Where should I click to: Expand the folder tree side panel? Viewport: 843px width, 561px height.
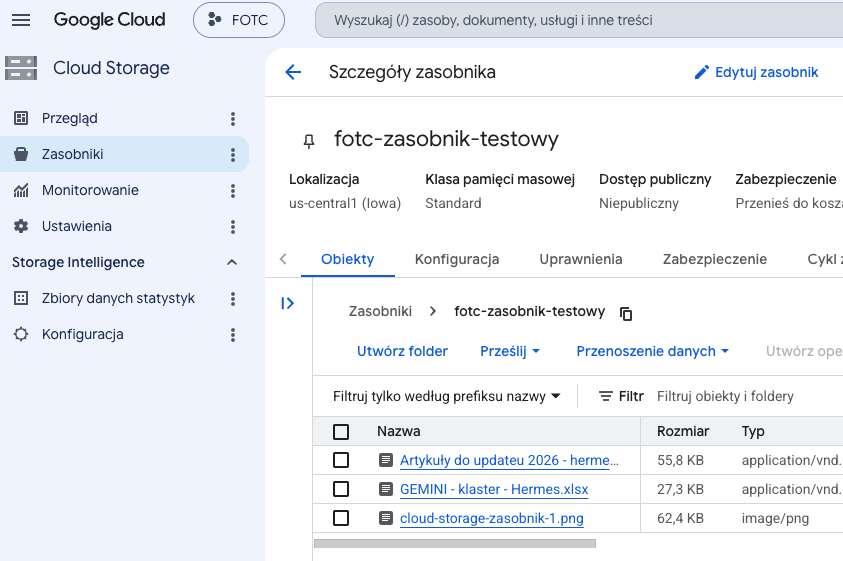tap(288, 303)
